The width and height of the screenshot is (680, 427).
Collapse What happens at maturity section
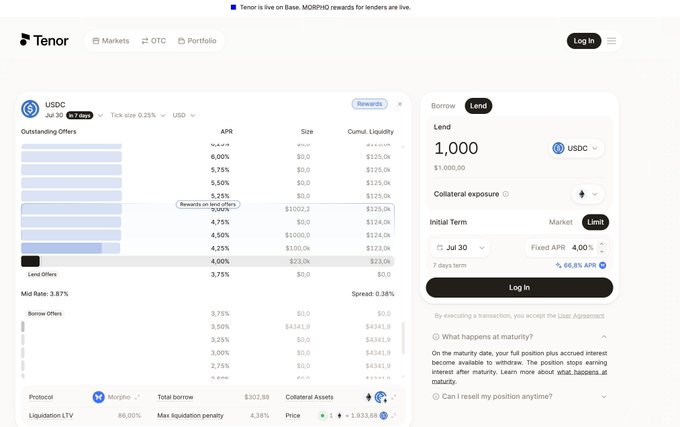pos(520,337)
